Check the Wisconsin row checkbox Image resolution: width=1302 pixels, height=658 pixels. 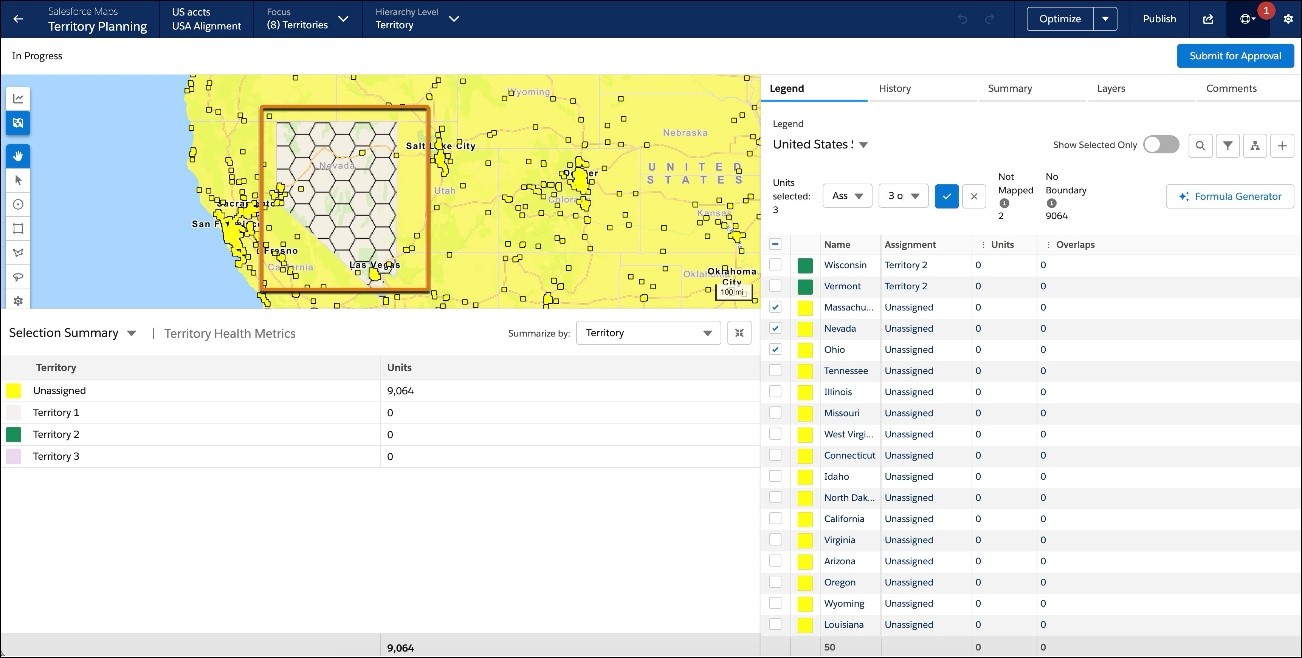click(776, 265)
